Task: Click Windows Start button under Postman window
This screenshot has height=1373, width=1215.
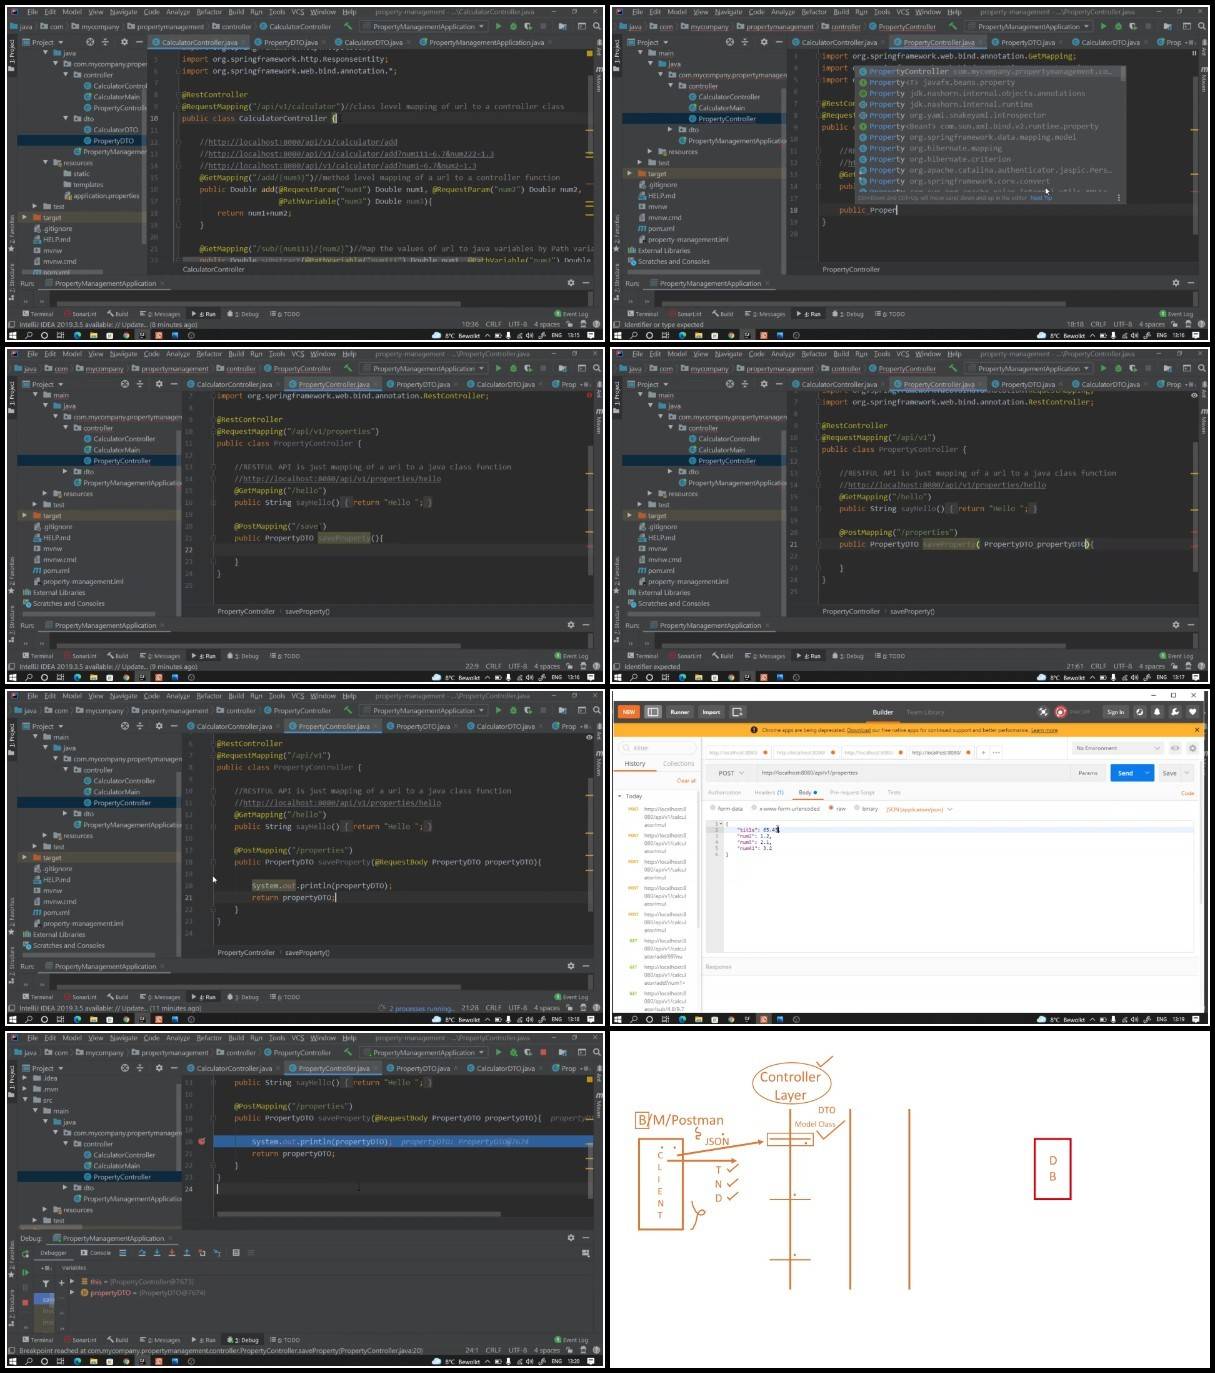Action: (x=618, y=1019)
